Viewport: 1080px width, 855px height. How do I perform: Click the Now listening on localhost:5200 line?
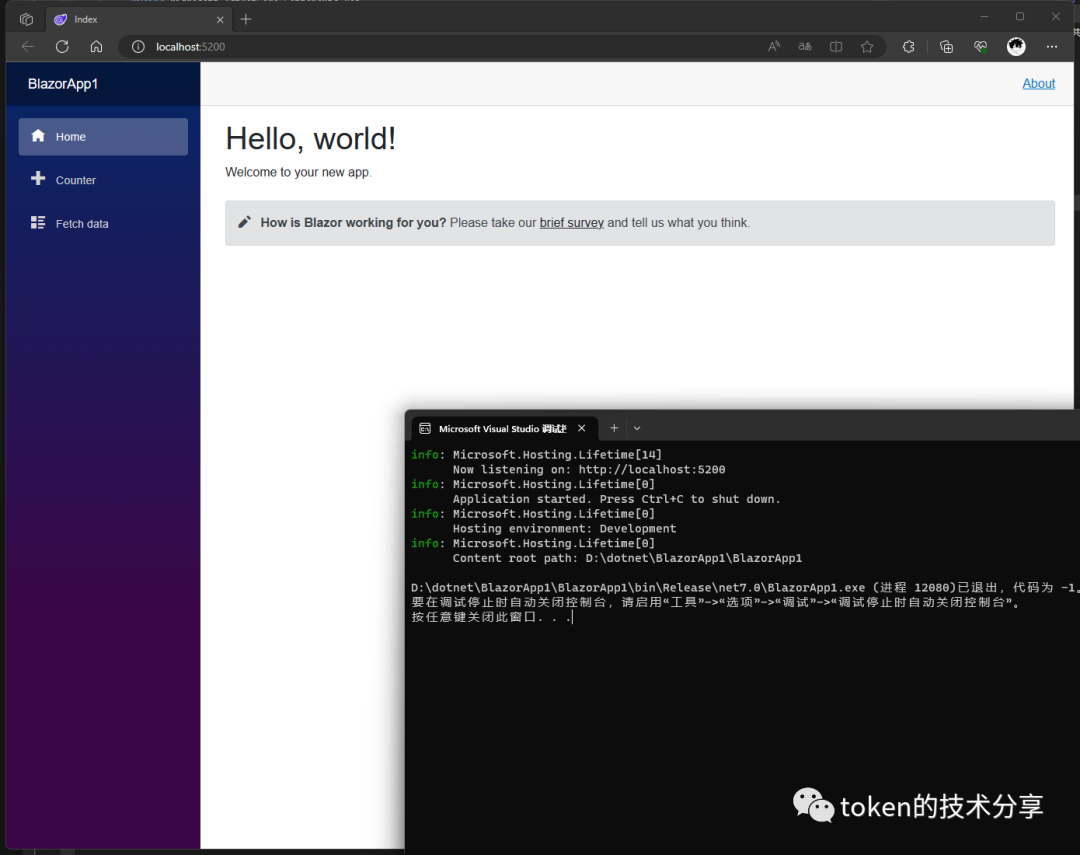(589, 470)
